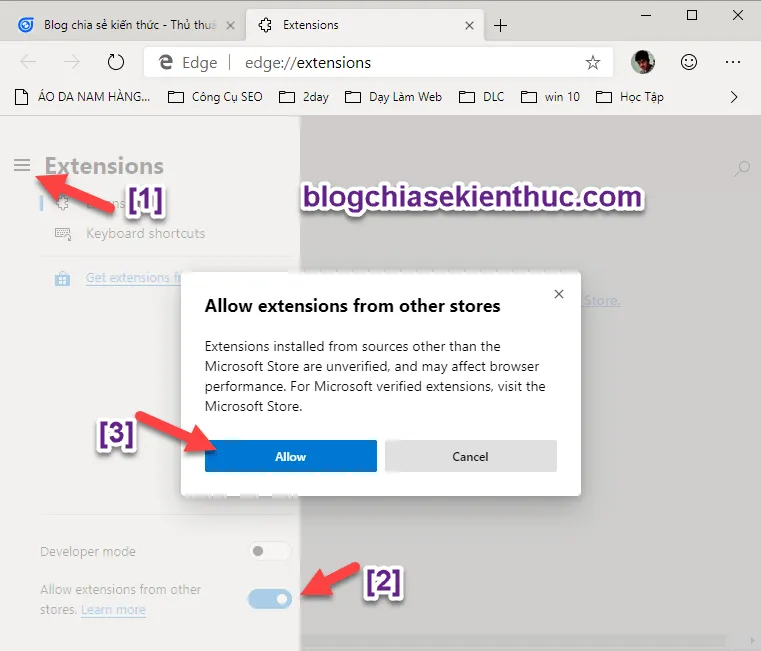The image size is (761, 651).
Task: Select the Extensions tab
Action: (365, 25)
